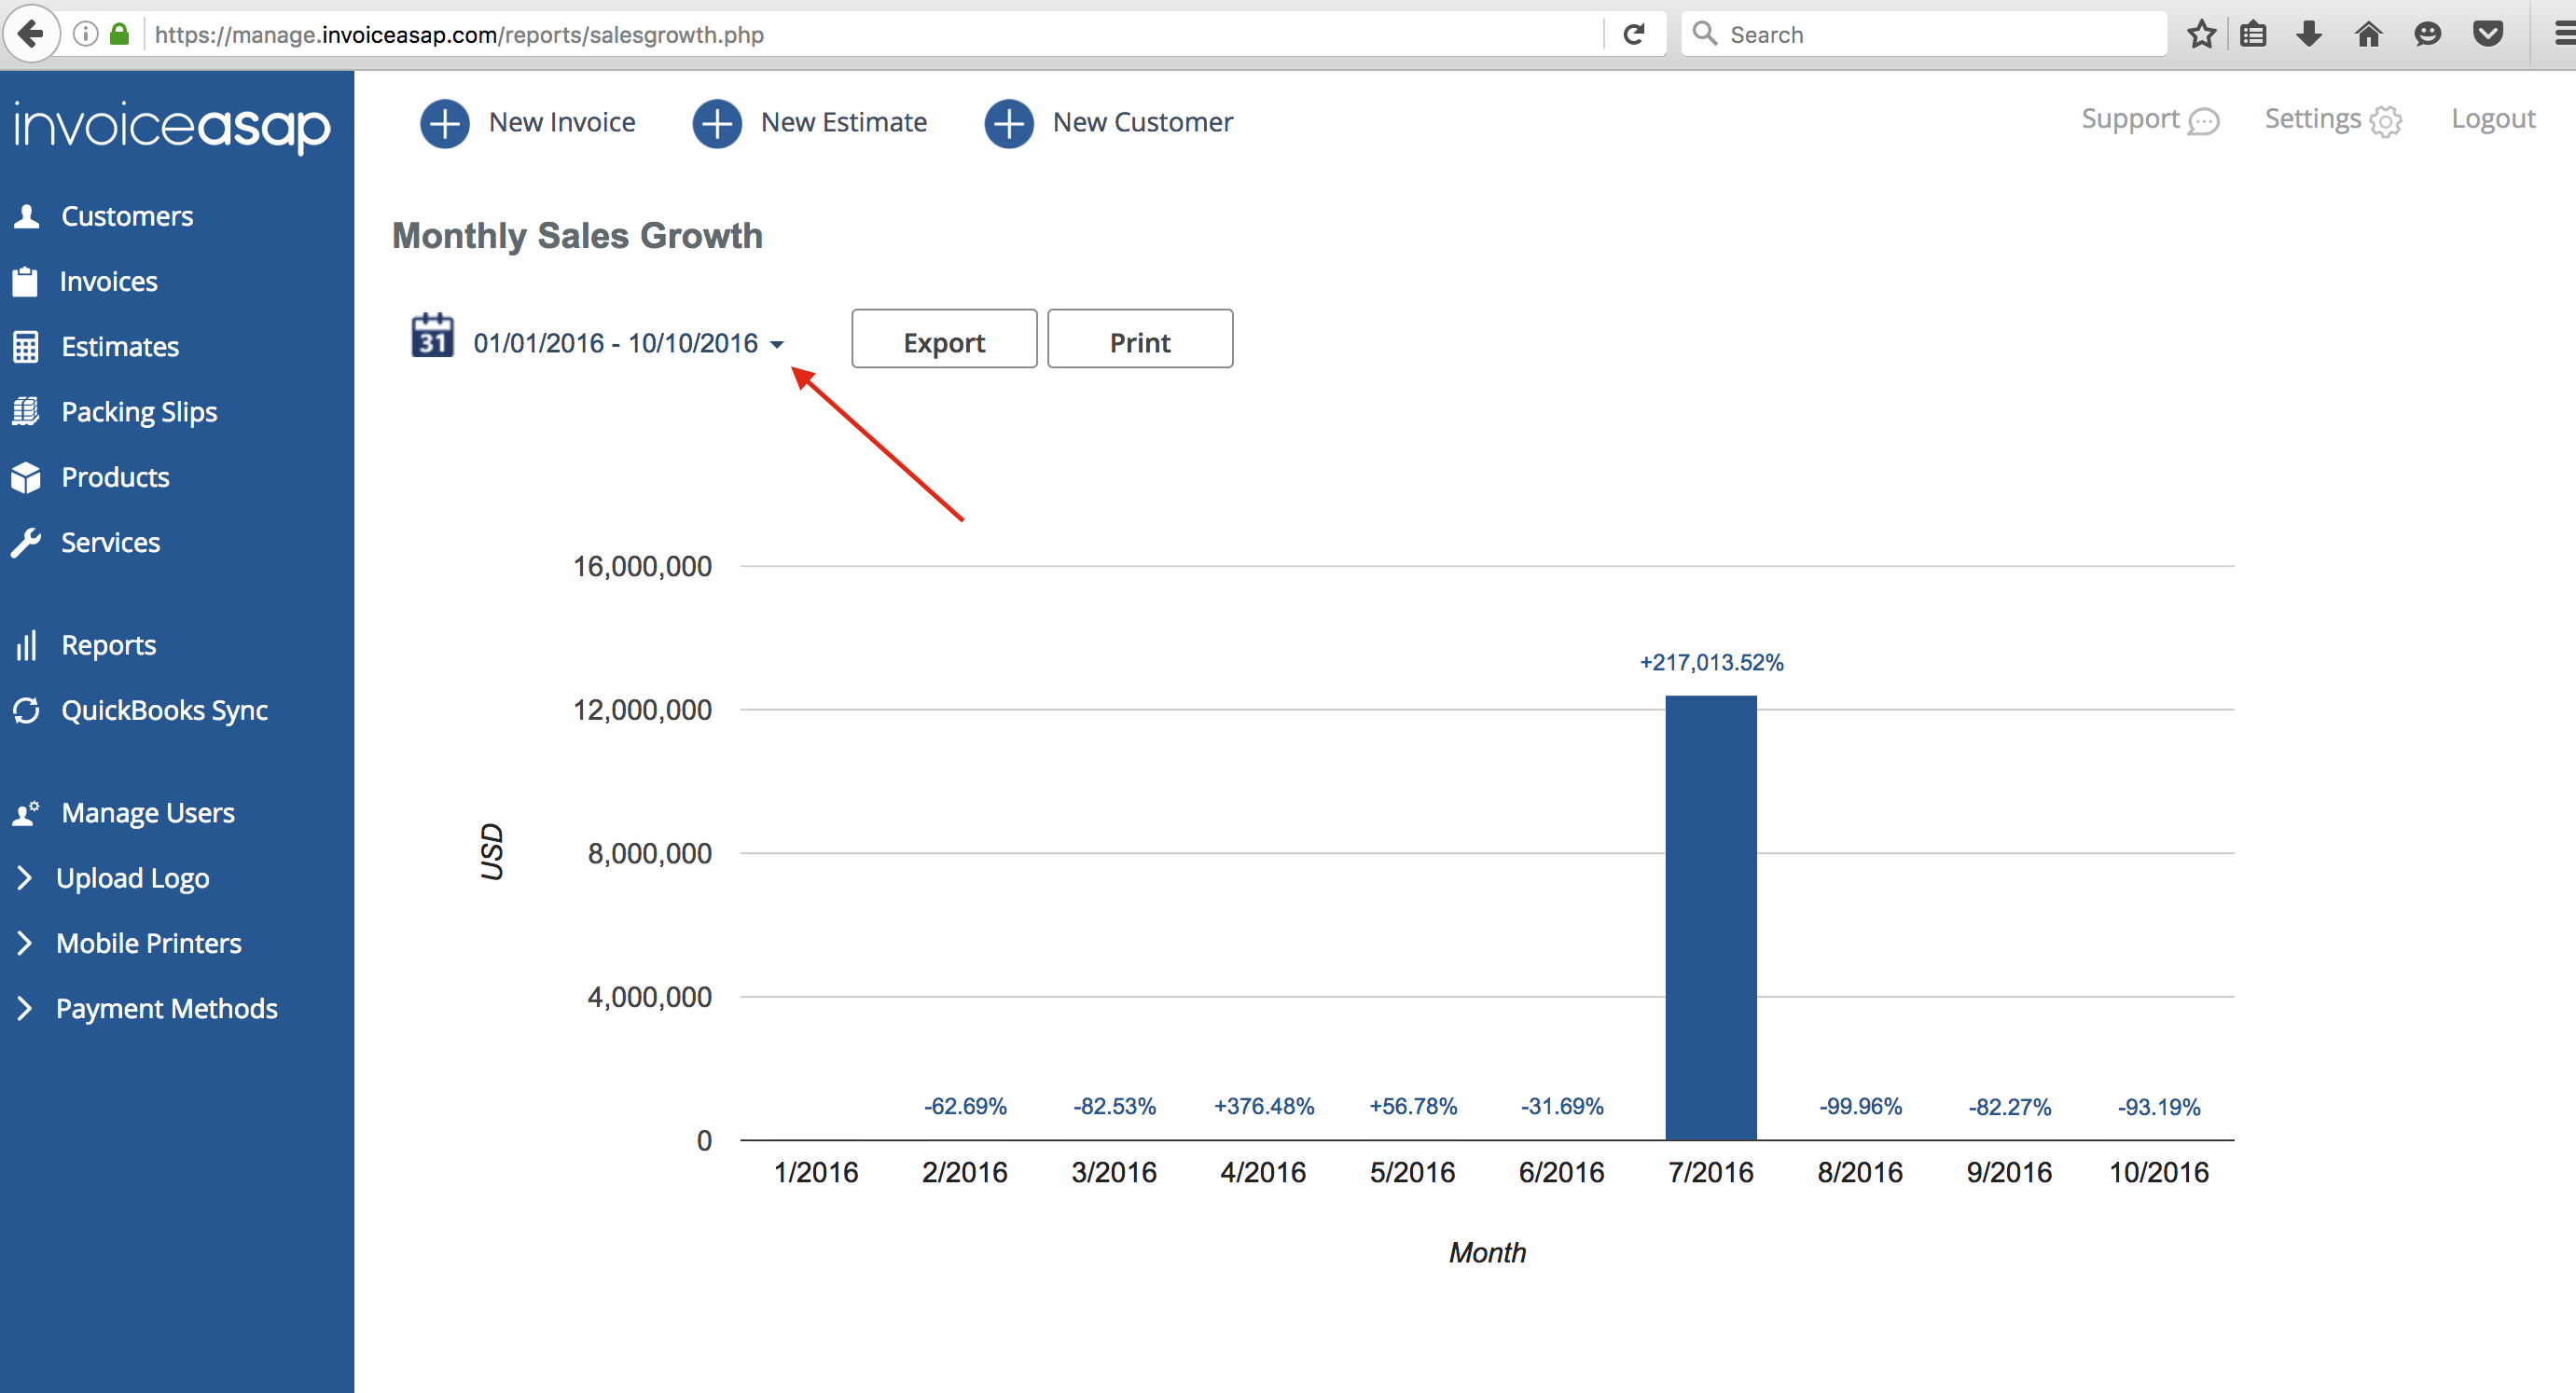Open Reports in the sidebar
The height and width of the screenshot is (1393, 2576).
[x=108, y=645]
